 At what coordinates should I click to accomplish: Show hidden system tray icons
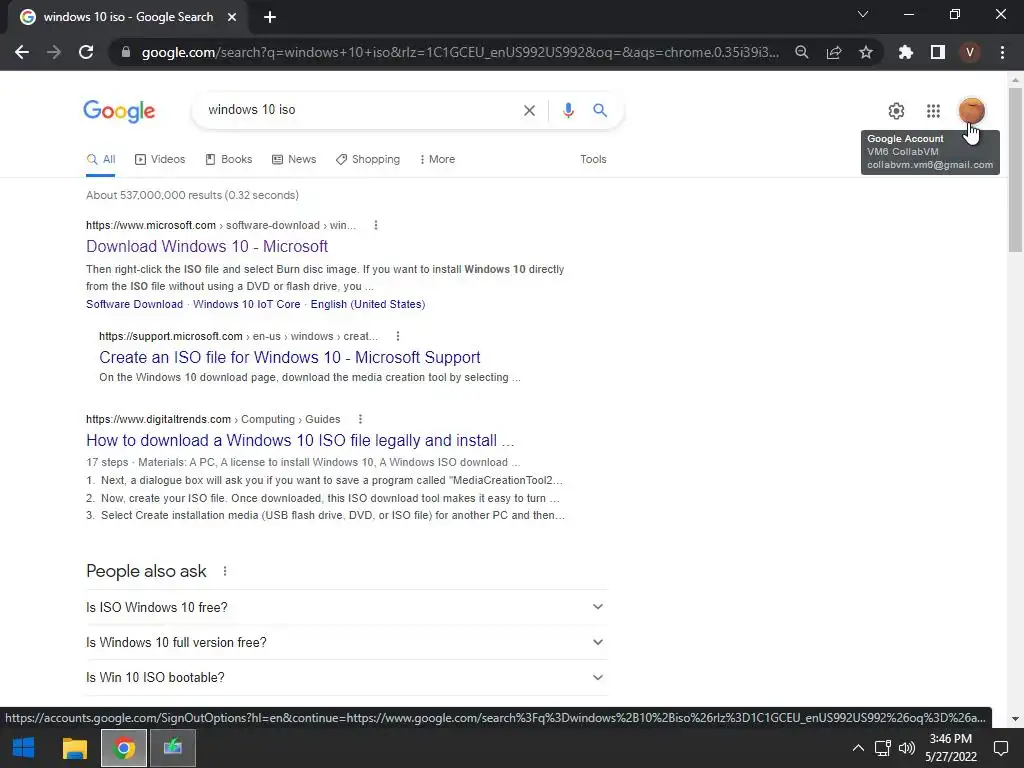click(x=858, y=748)
